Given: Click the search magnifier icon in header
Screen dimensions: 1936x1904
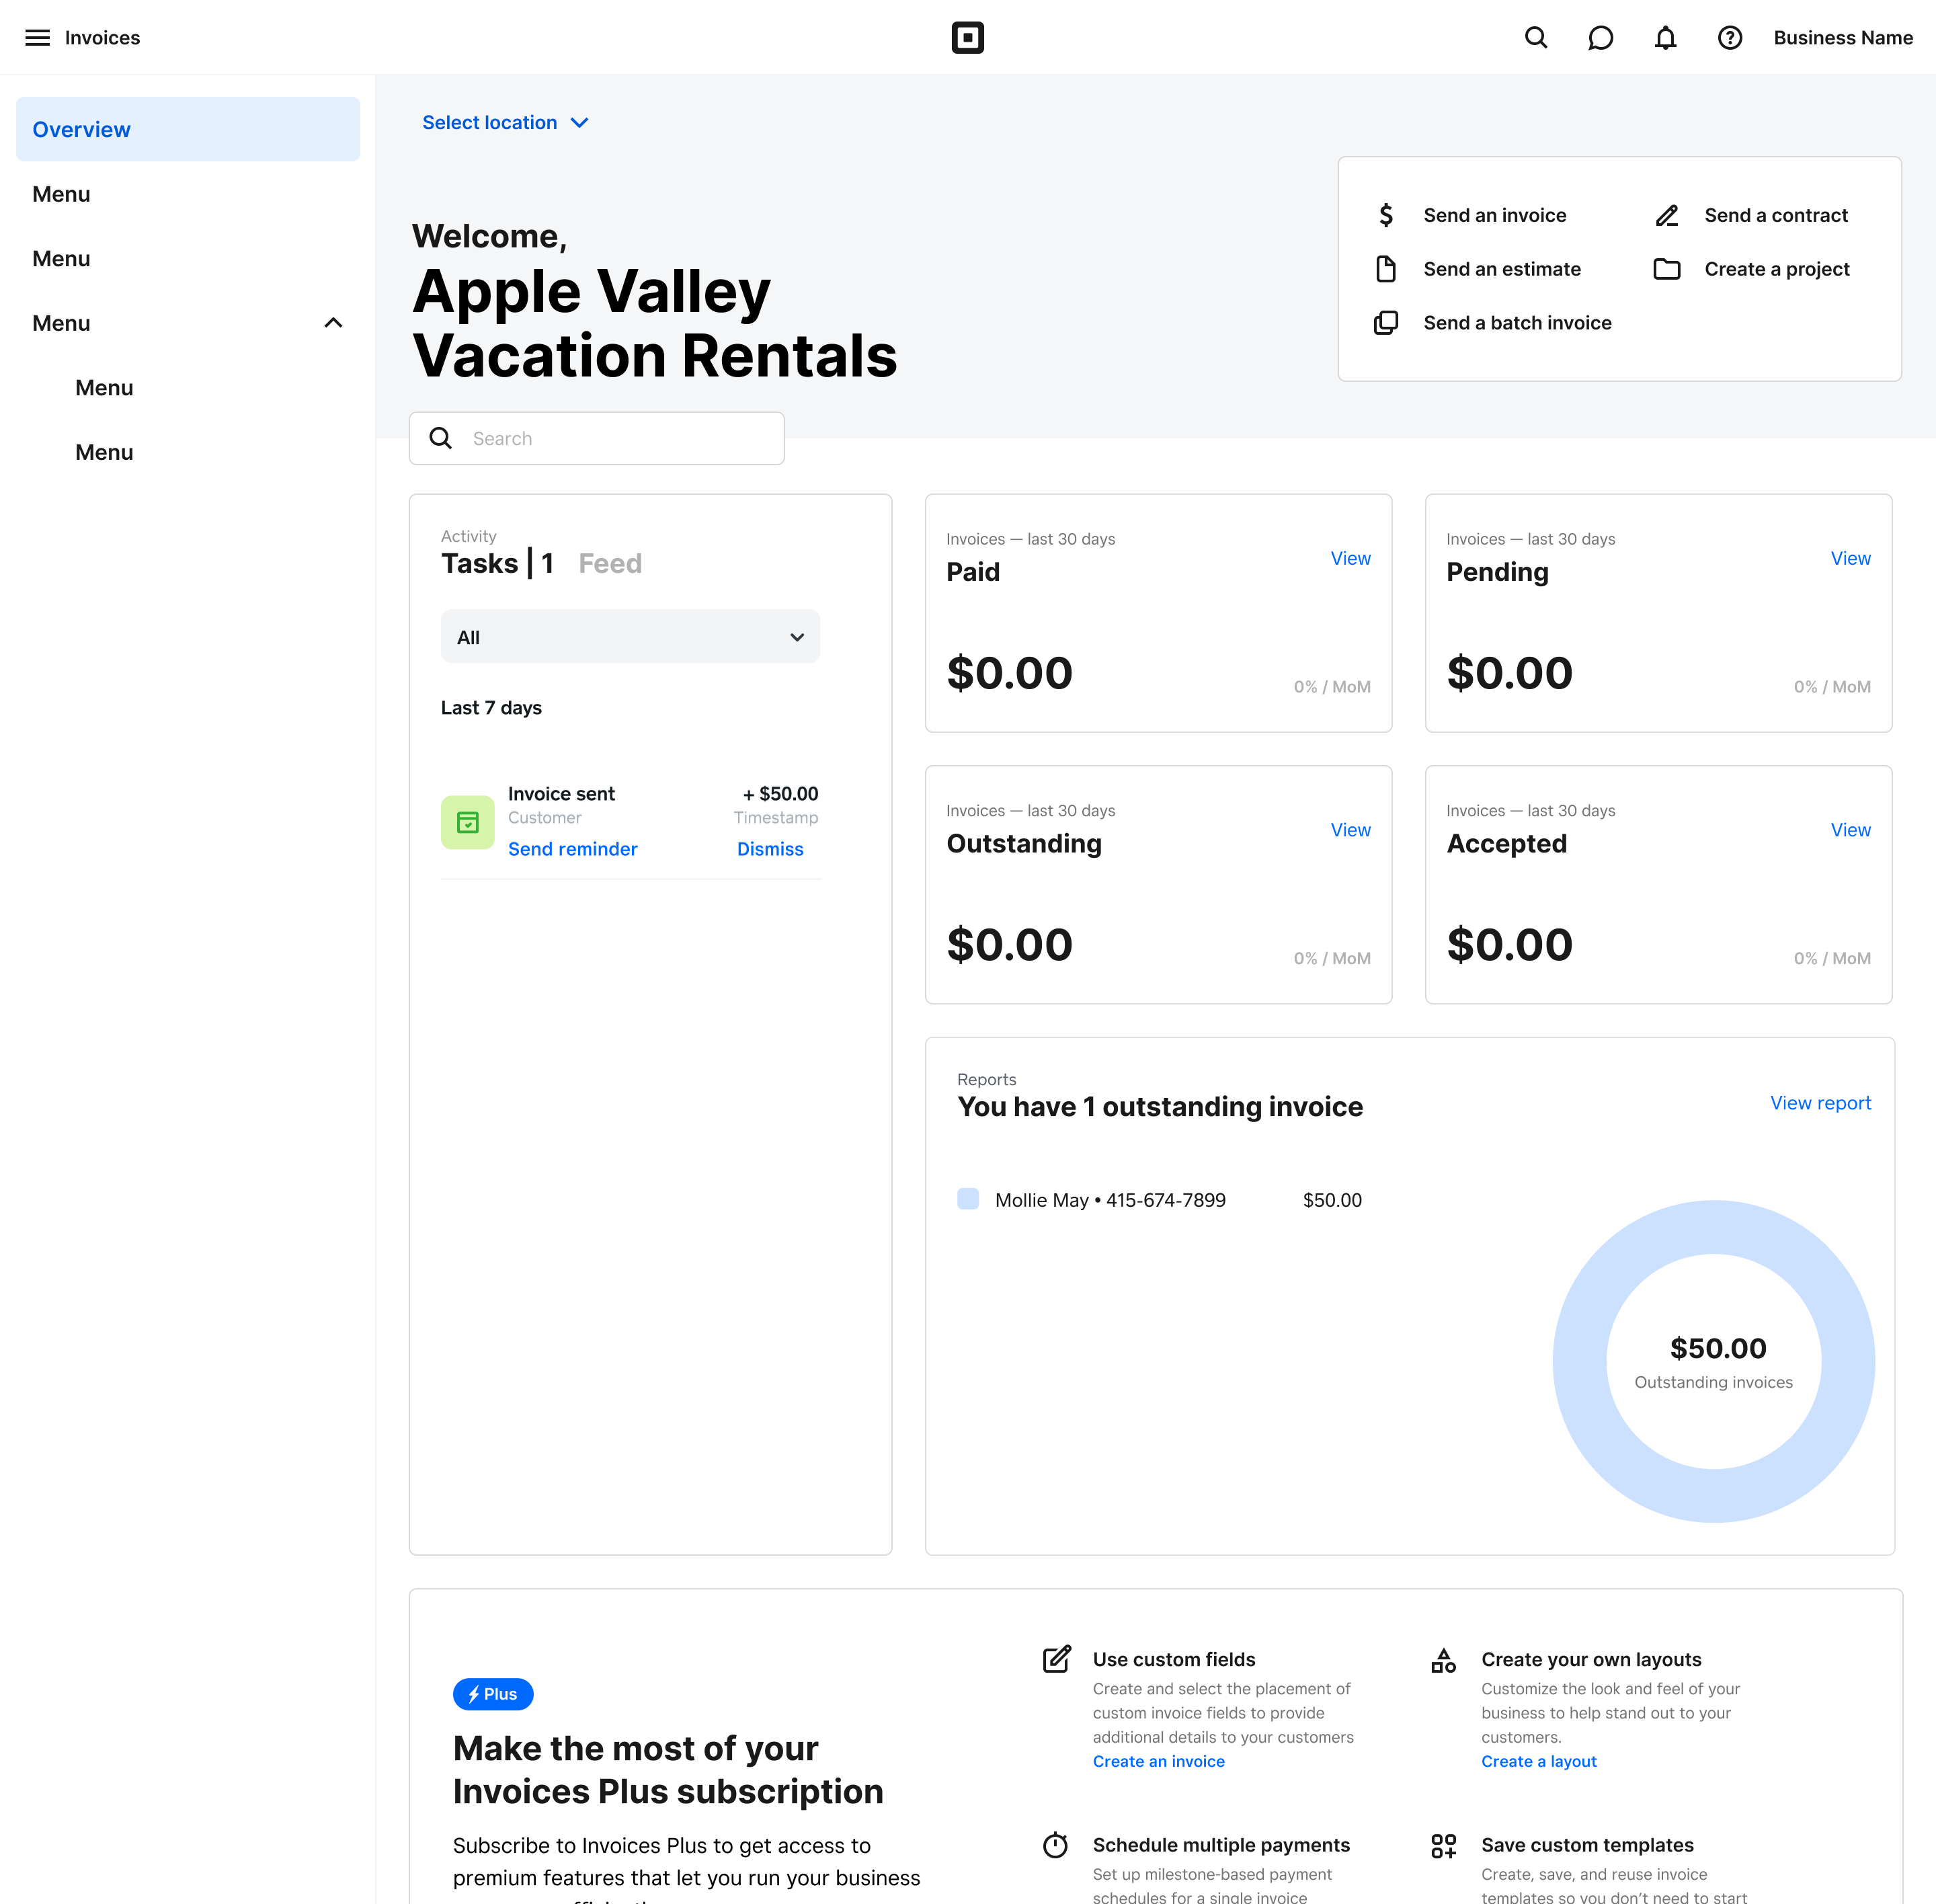Looking at the screenshot, I should [x=1536, y=38].
